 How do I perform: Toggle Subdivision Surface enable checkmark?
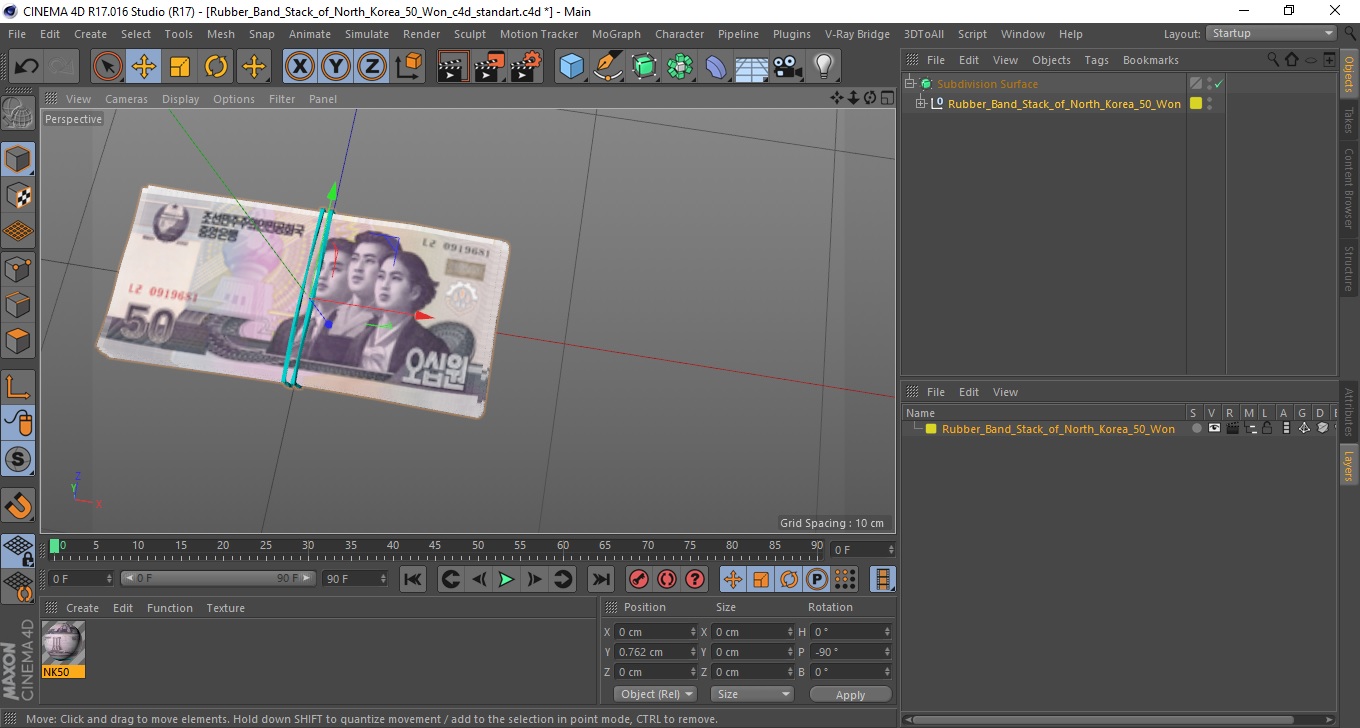click(1218, 84)
